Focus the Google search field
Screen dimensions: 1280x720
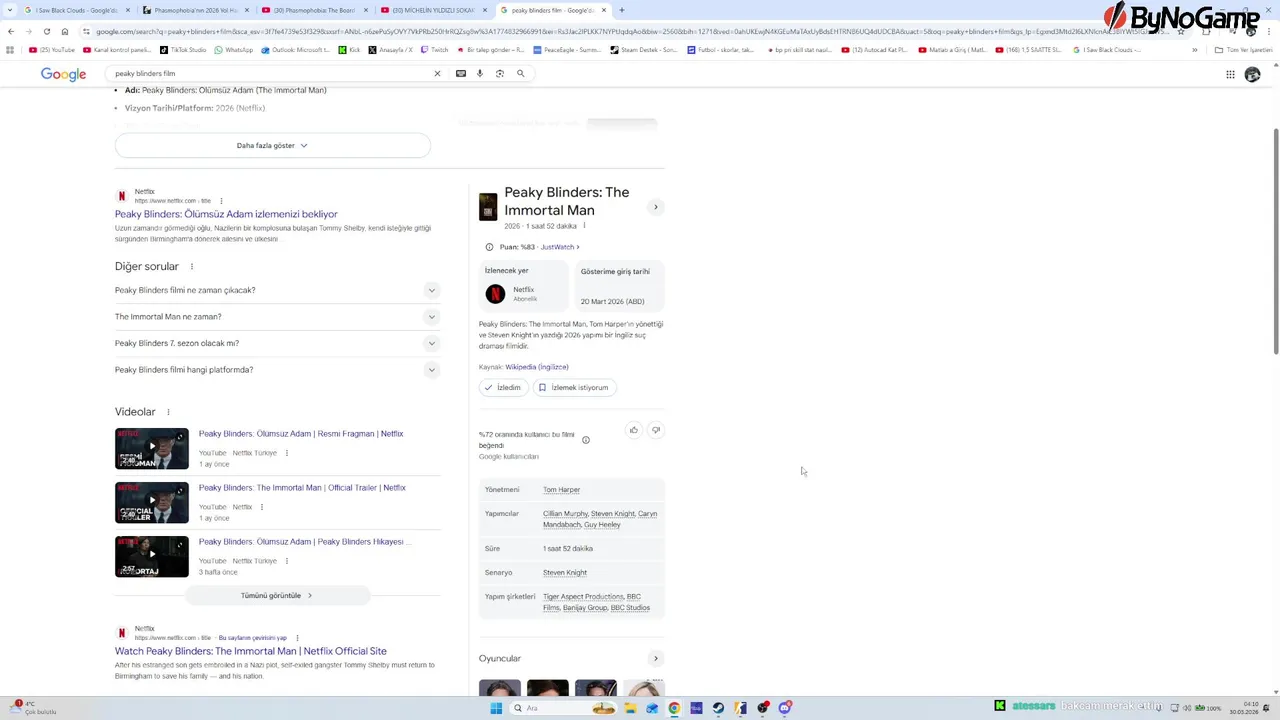[270, 73]
